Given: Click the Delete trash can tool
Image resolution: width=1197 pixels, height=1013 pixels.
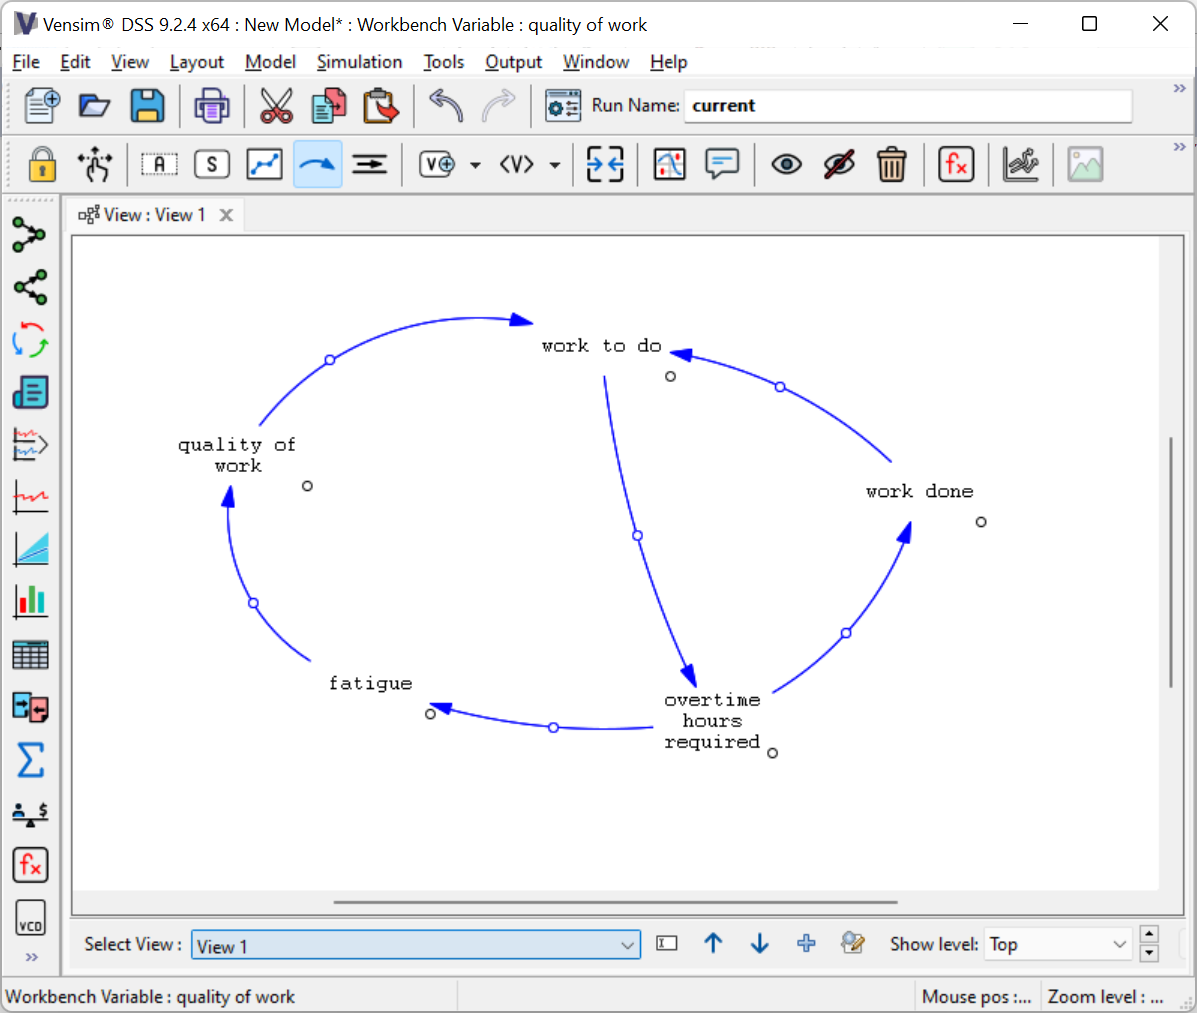Looking at the screenshot, I should pos(891,165).
